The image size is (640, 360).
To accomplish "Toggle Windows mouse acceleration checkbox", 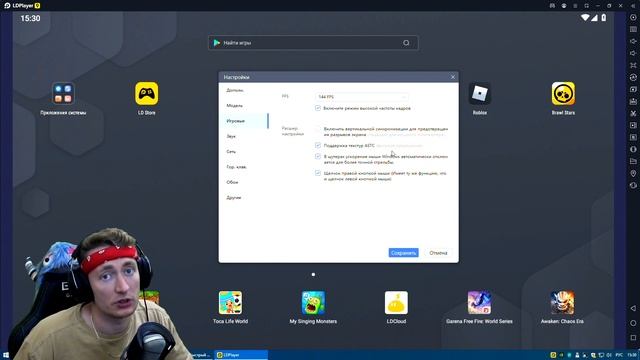I will [x=318, y=156].
